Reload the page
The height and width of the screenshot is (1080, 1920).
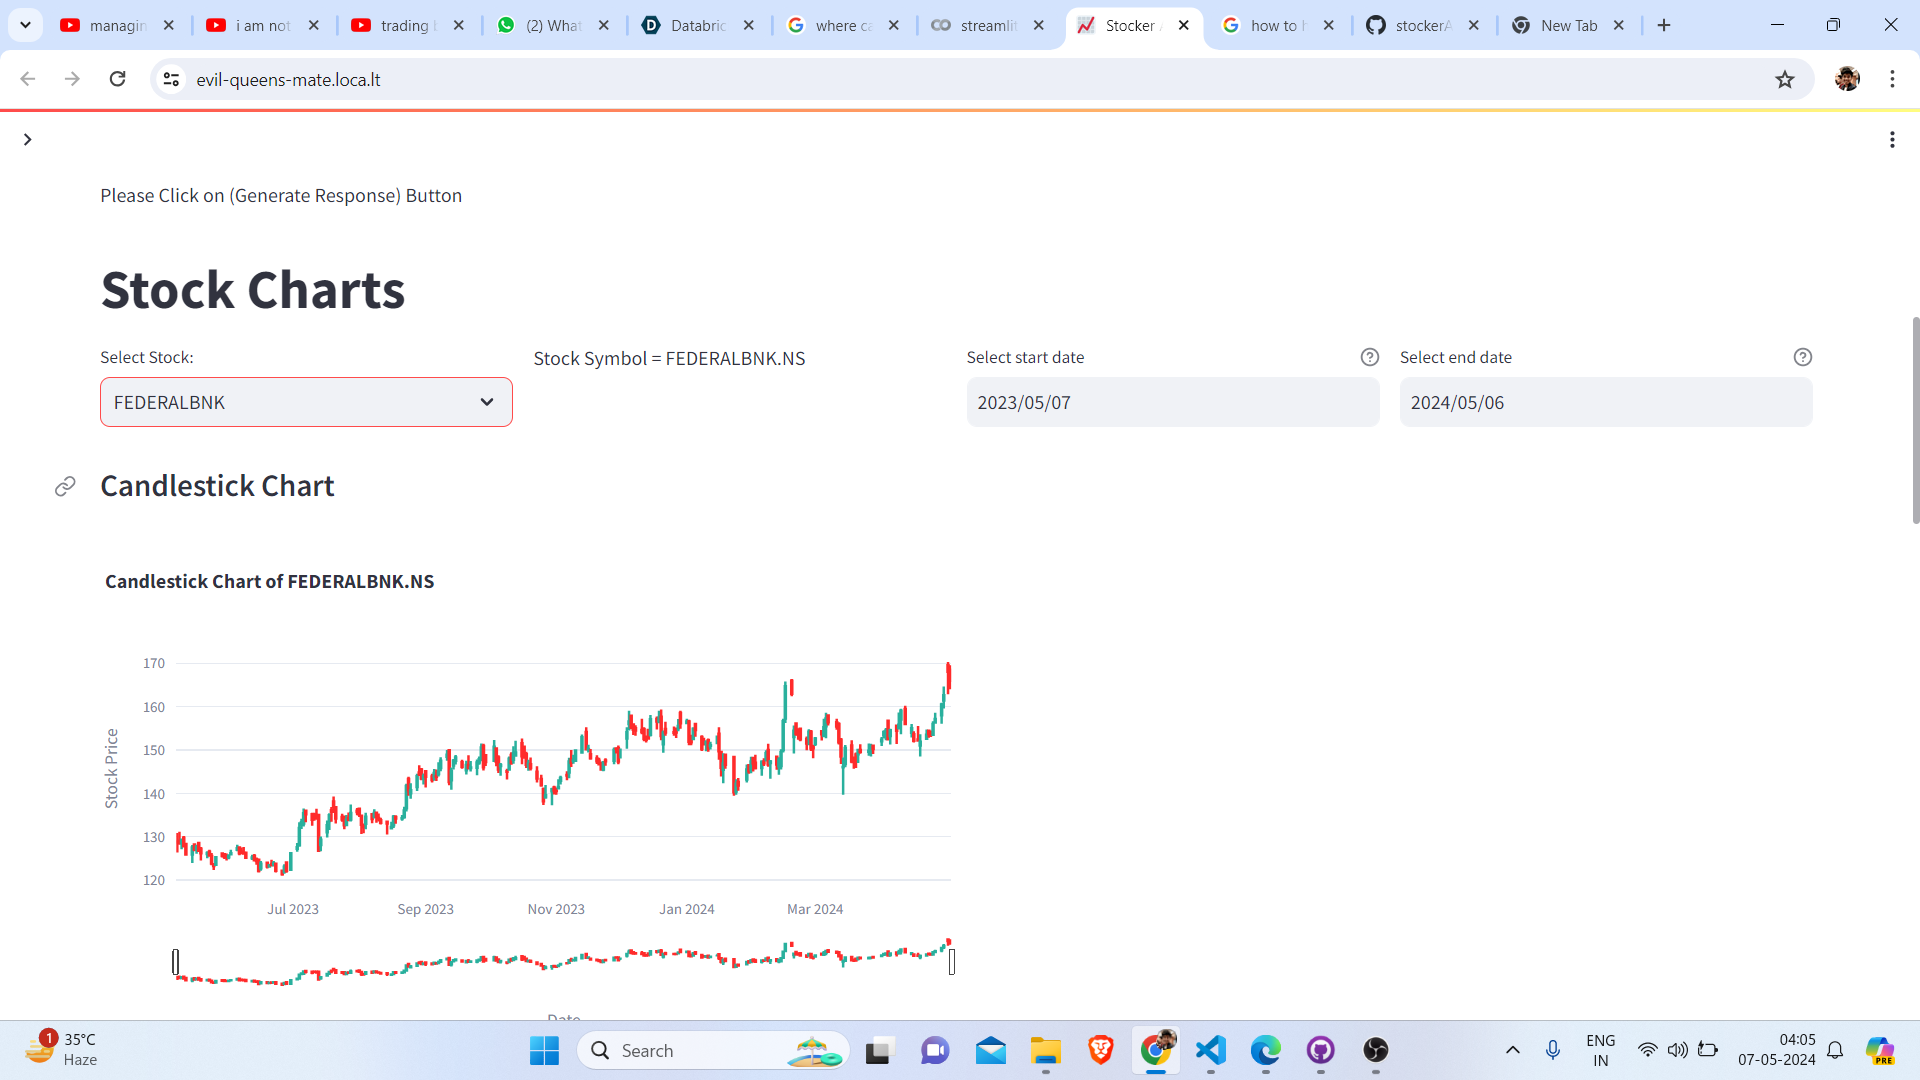click(118, 79)
